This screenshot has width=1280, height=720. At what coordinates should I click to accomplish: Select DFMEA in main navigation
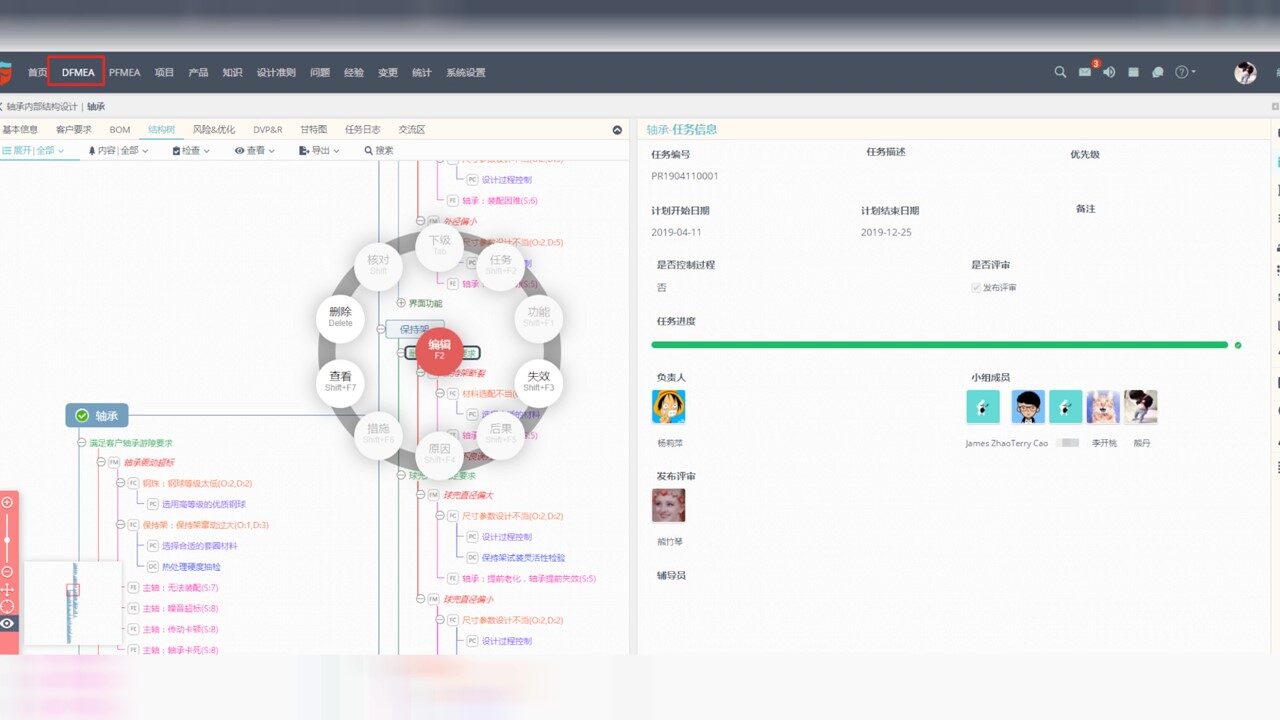tap(78, 72)
